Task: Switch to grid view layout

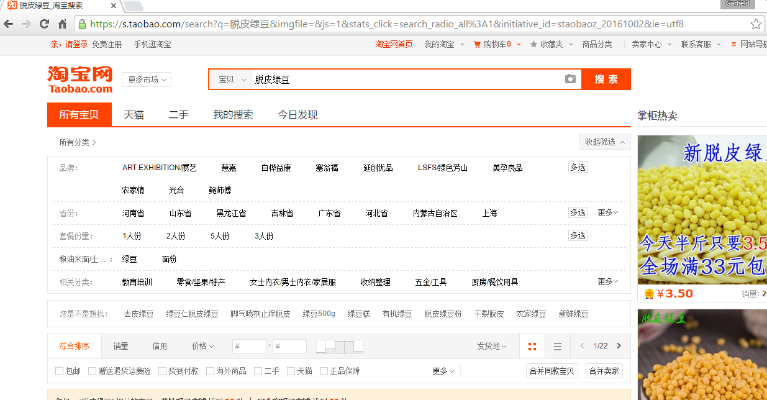Action: (x=532, y=346)
